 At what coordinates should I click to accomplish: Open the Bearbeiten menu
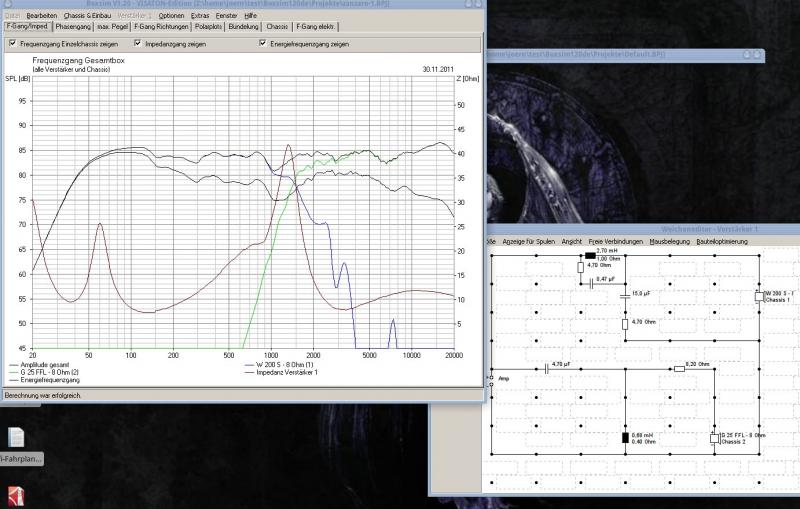(41, 16)
